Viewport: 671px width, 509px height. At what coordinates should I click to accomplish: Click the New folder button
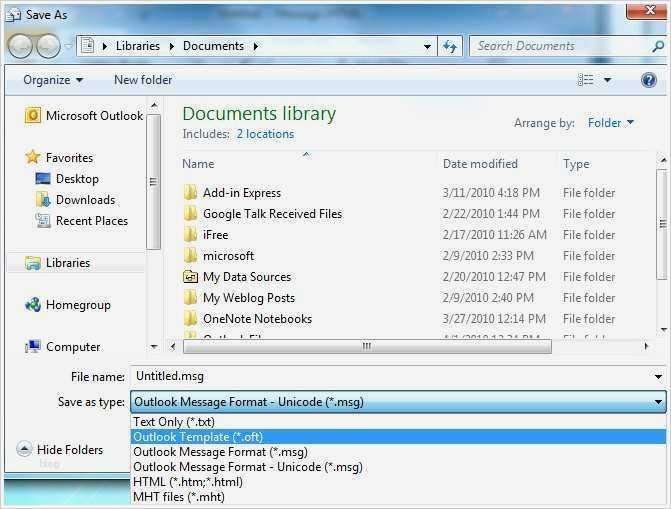[143, 80]
